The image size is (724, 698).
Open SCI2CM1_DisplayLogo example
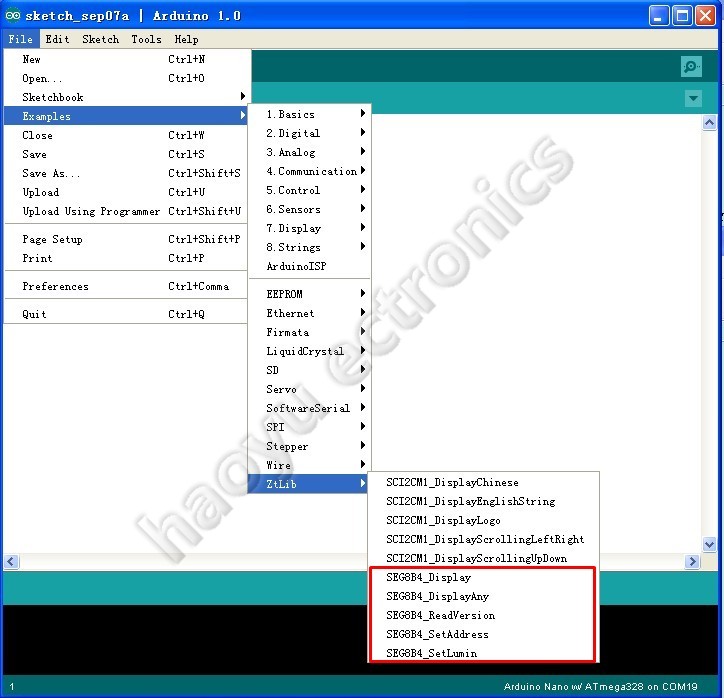coord(483,520)
